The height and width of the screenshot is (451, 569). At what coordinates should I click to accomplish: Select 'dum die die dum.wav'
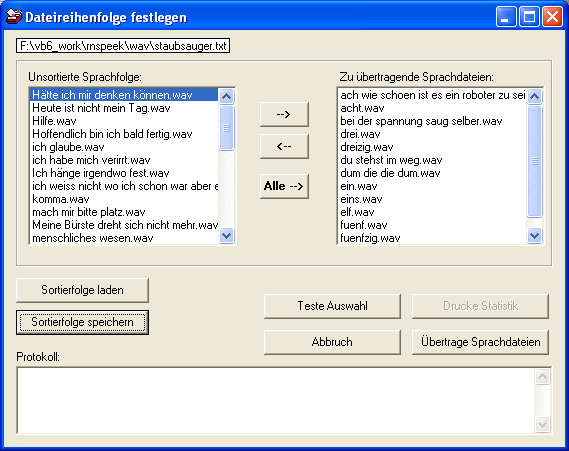coord(432,173)
